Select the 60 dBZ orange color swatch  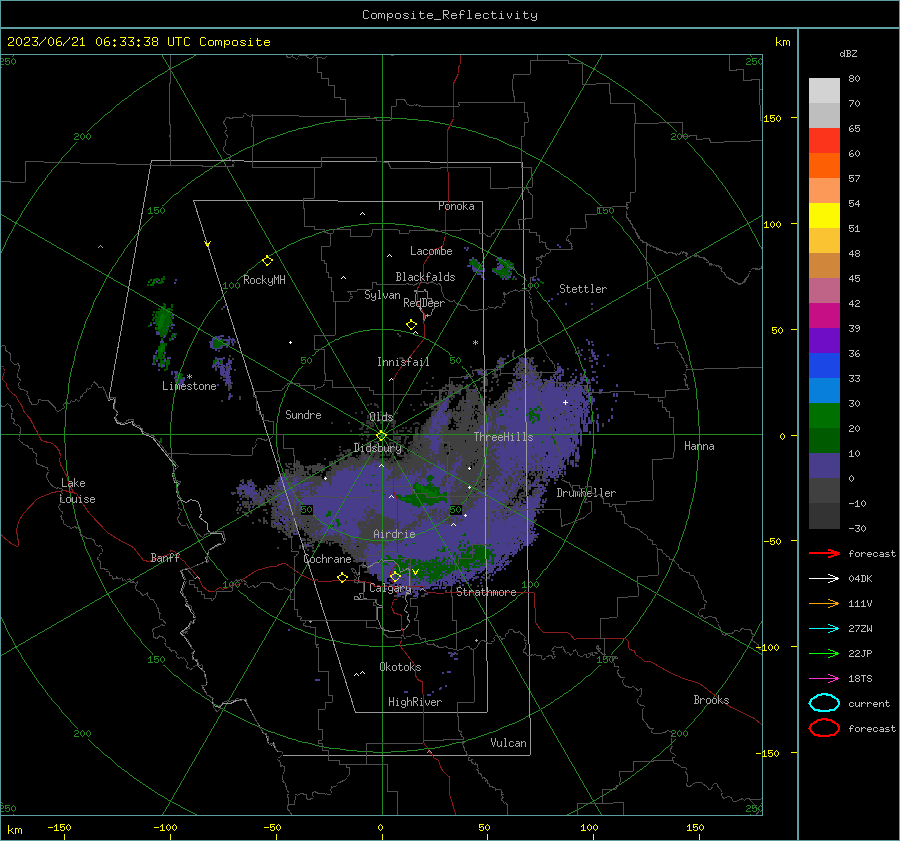point(824,165)
